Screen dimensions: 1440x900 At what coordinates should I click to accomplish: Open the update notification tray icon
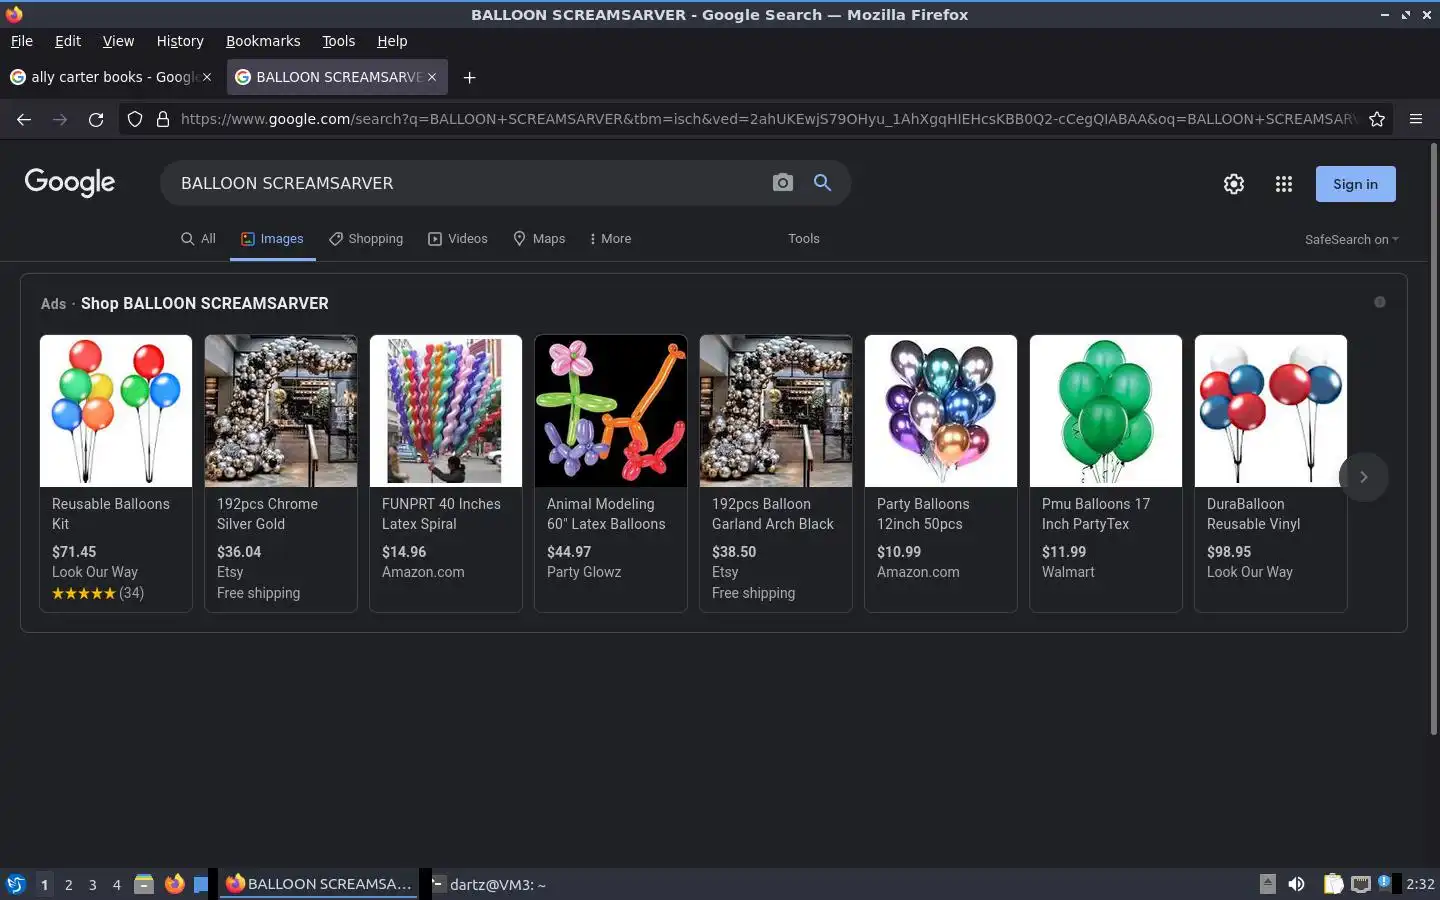(1384, 882)
